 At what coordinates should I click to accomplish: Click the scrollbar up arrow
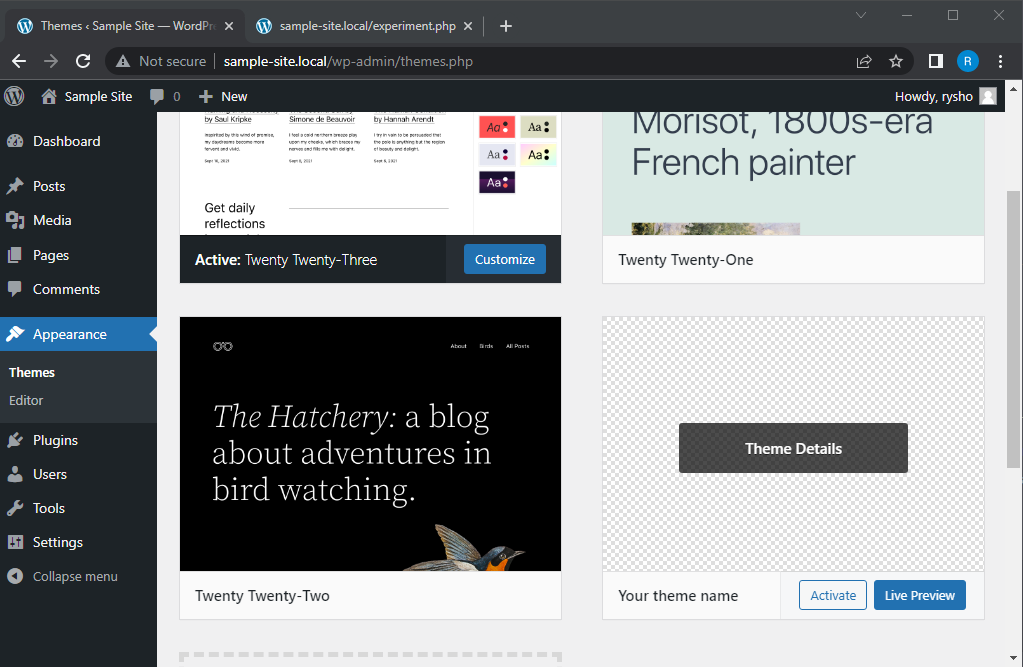point(1013,89)
